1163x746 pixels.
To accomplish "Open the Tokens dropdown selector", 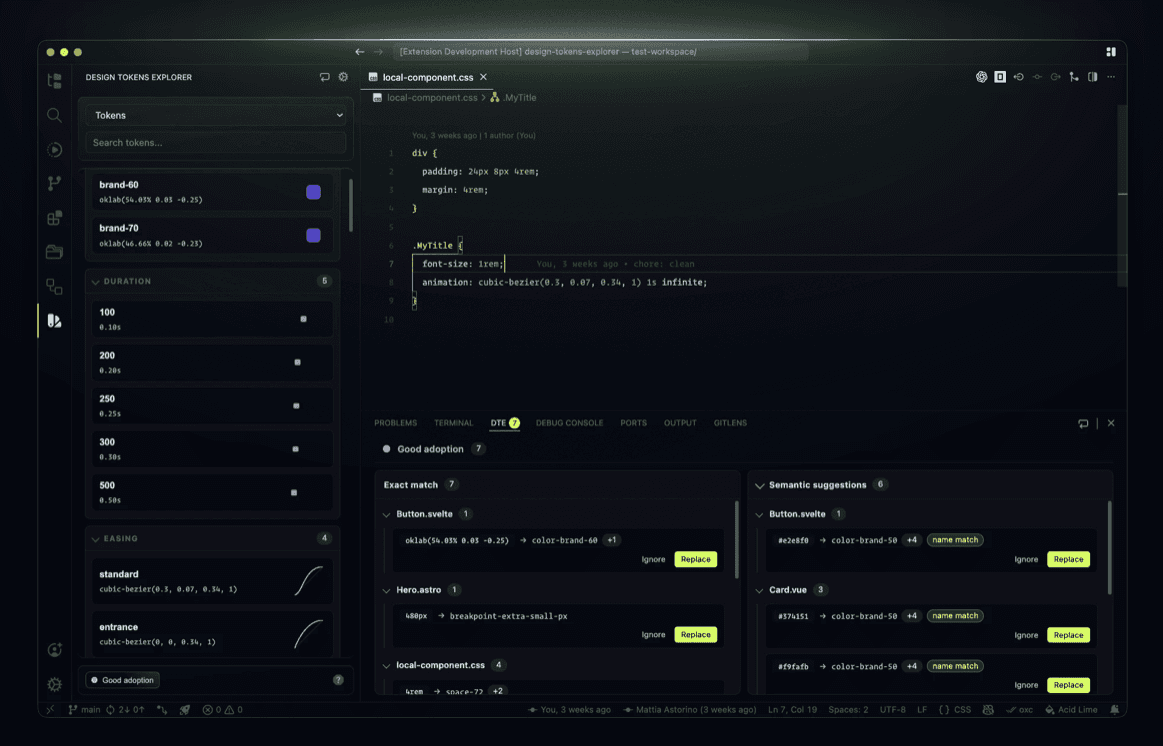I will [216, 115].
